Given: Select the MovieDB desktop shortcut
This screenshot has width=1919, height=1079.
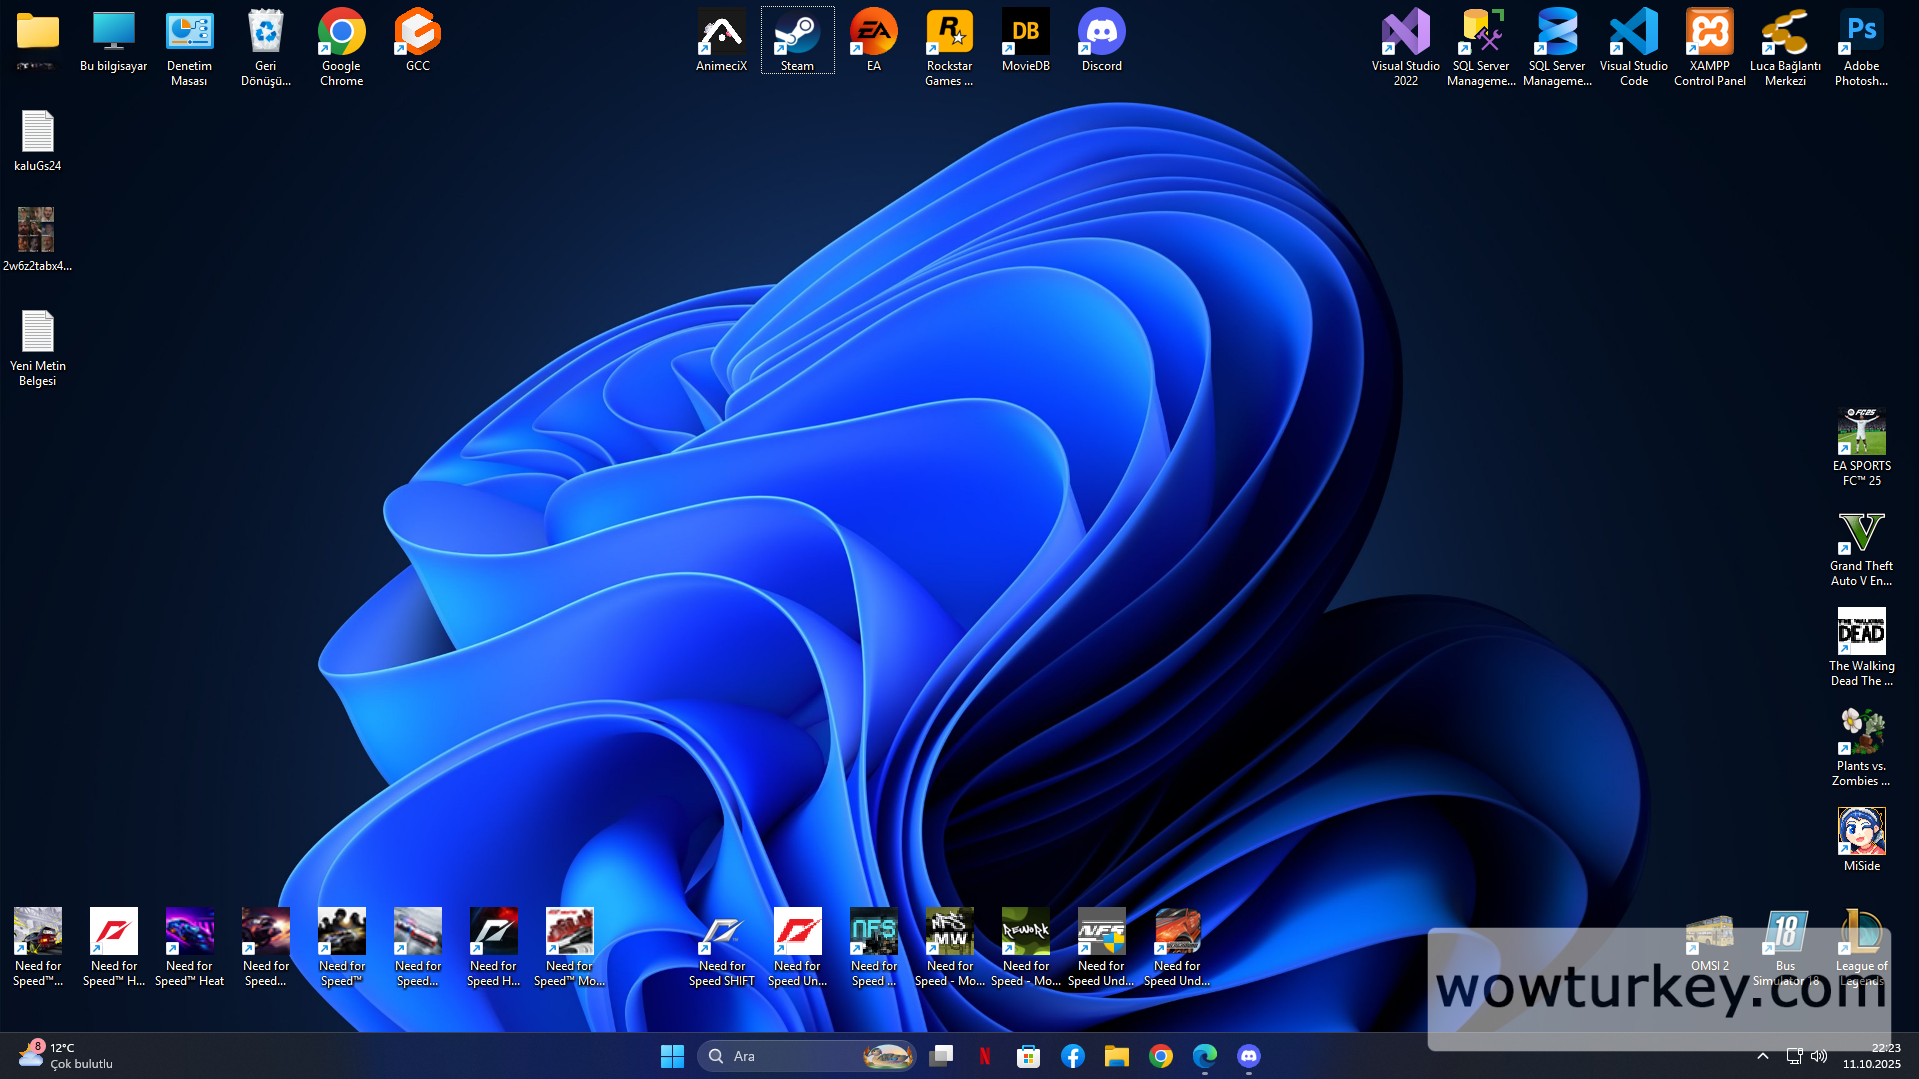Looking at the screenshot, I should tap(1025, 40).
